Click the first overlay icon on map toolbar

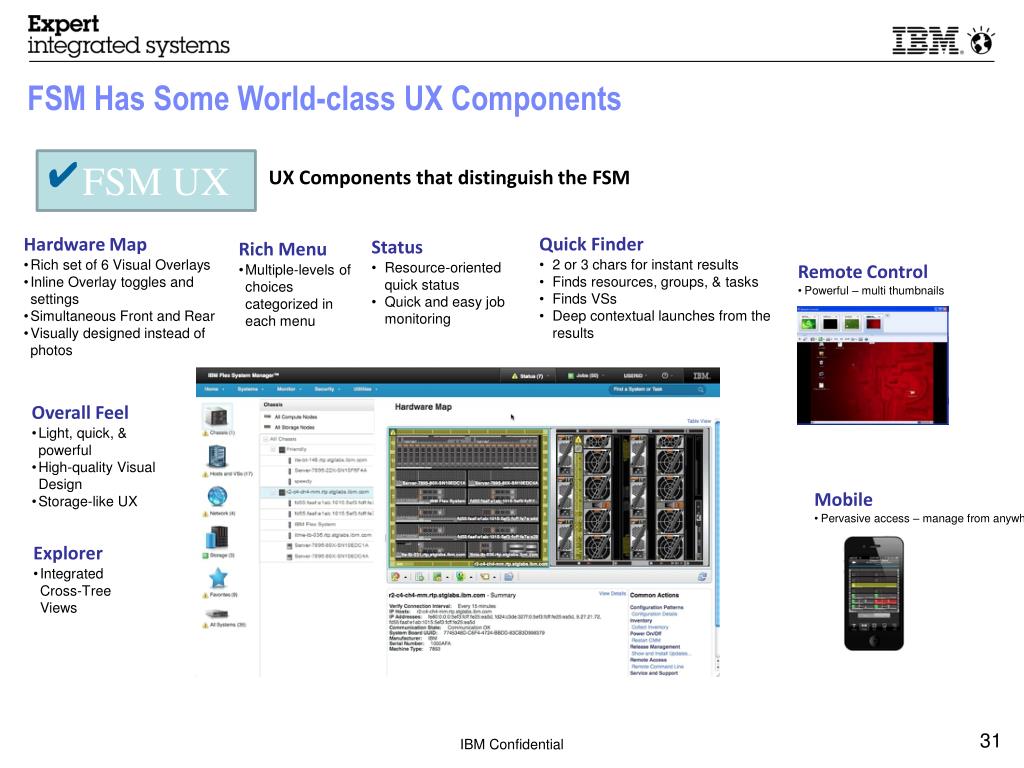coord(395,577)
